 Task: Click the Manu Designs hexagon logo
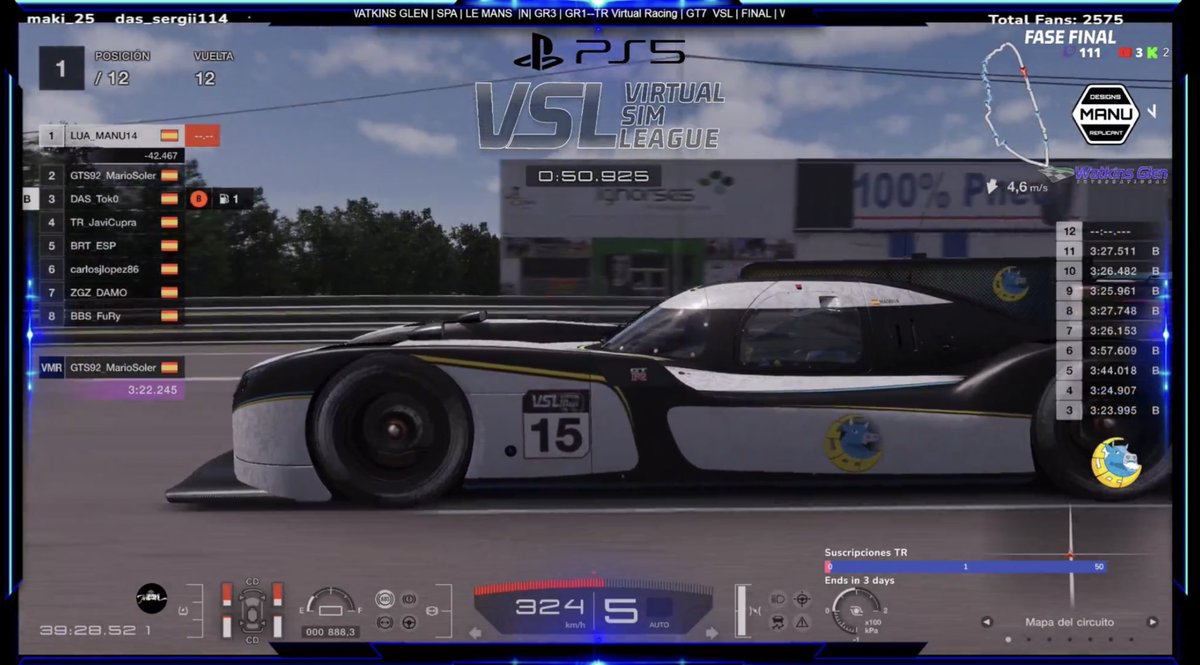[1105, 113]
